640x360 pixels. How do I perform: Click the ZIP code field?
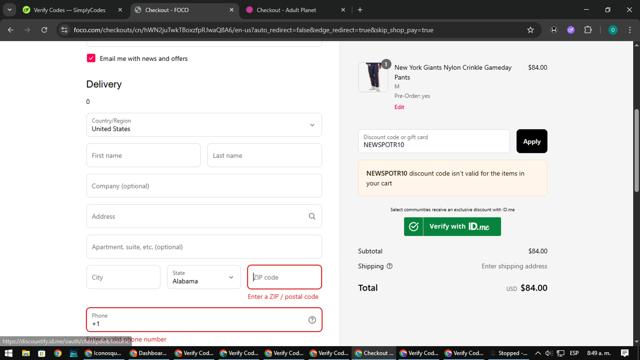pyautogui.click(x=284, y=277)
